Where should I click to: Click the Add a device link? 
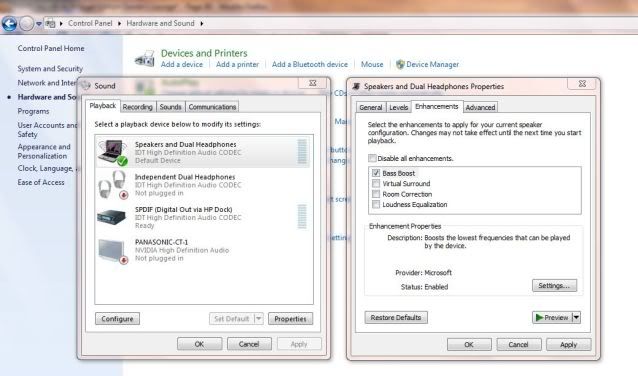tap(181, 64)
